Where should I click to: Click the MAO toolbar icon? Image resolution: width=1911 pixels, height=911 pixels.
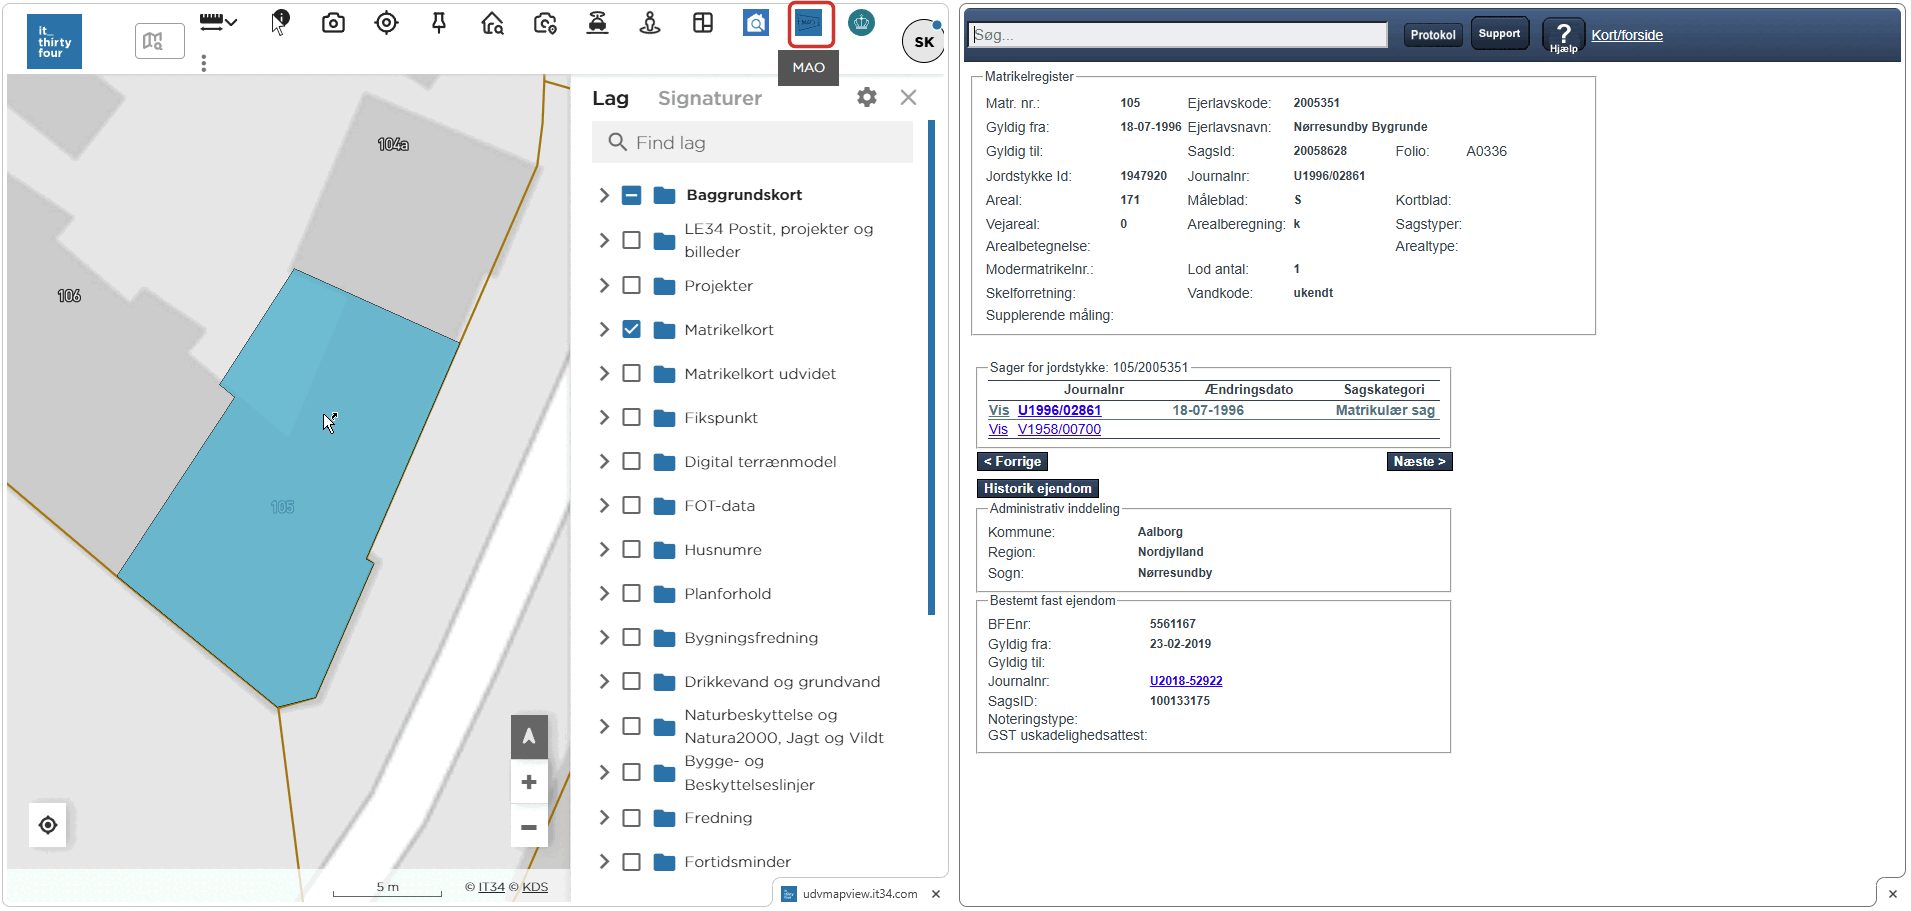[x=809, y=23]
